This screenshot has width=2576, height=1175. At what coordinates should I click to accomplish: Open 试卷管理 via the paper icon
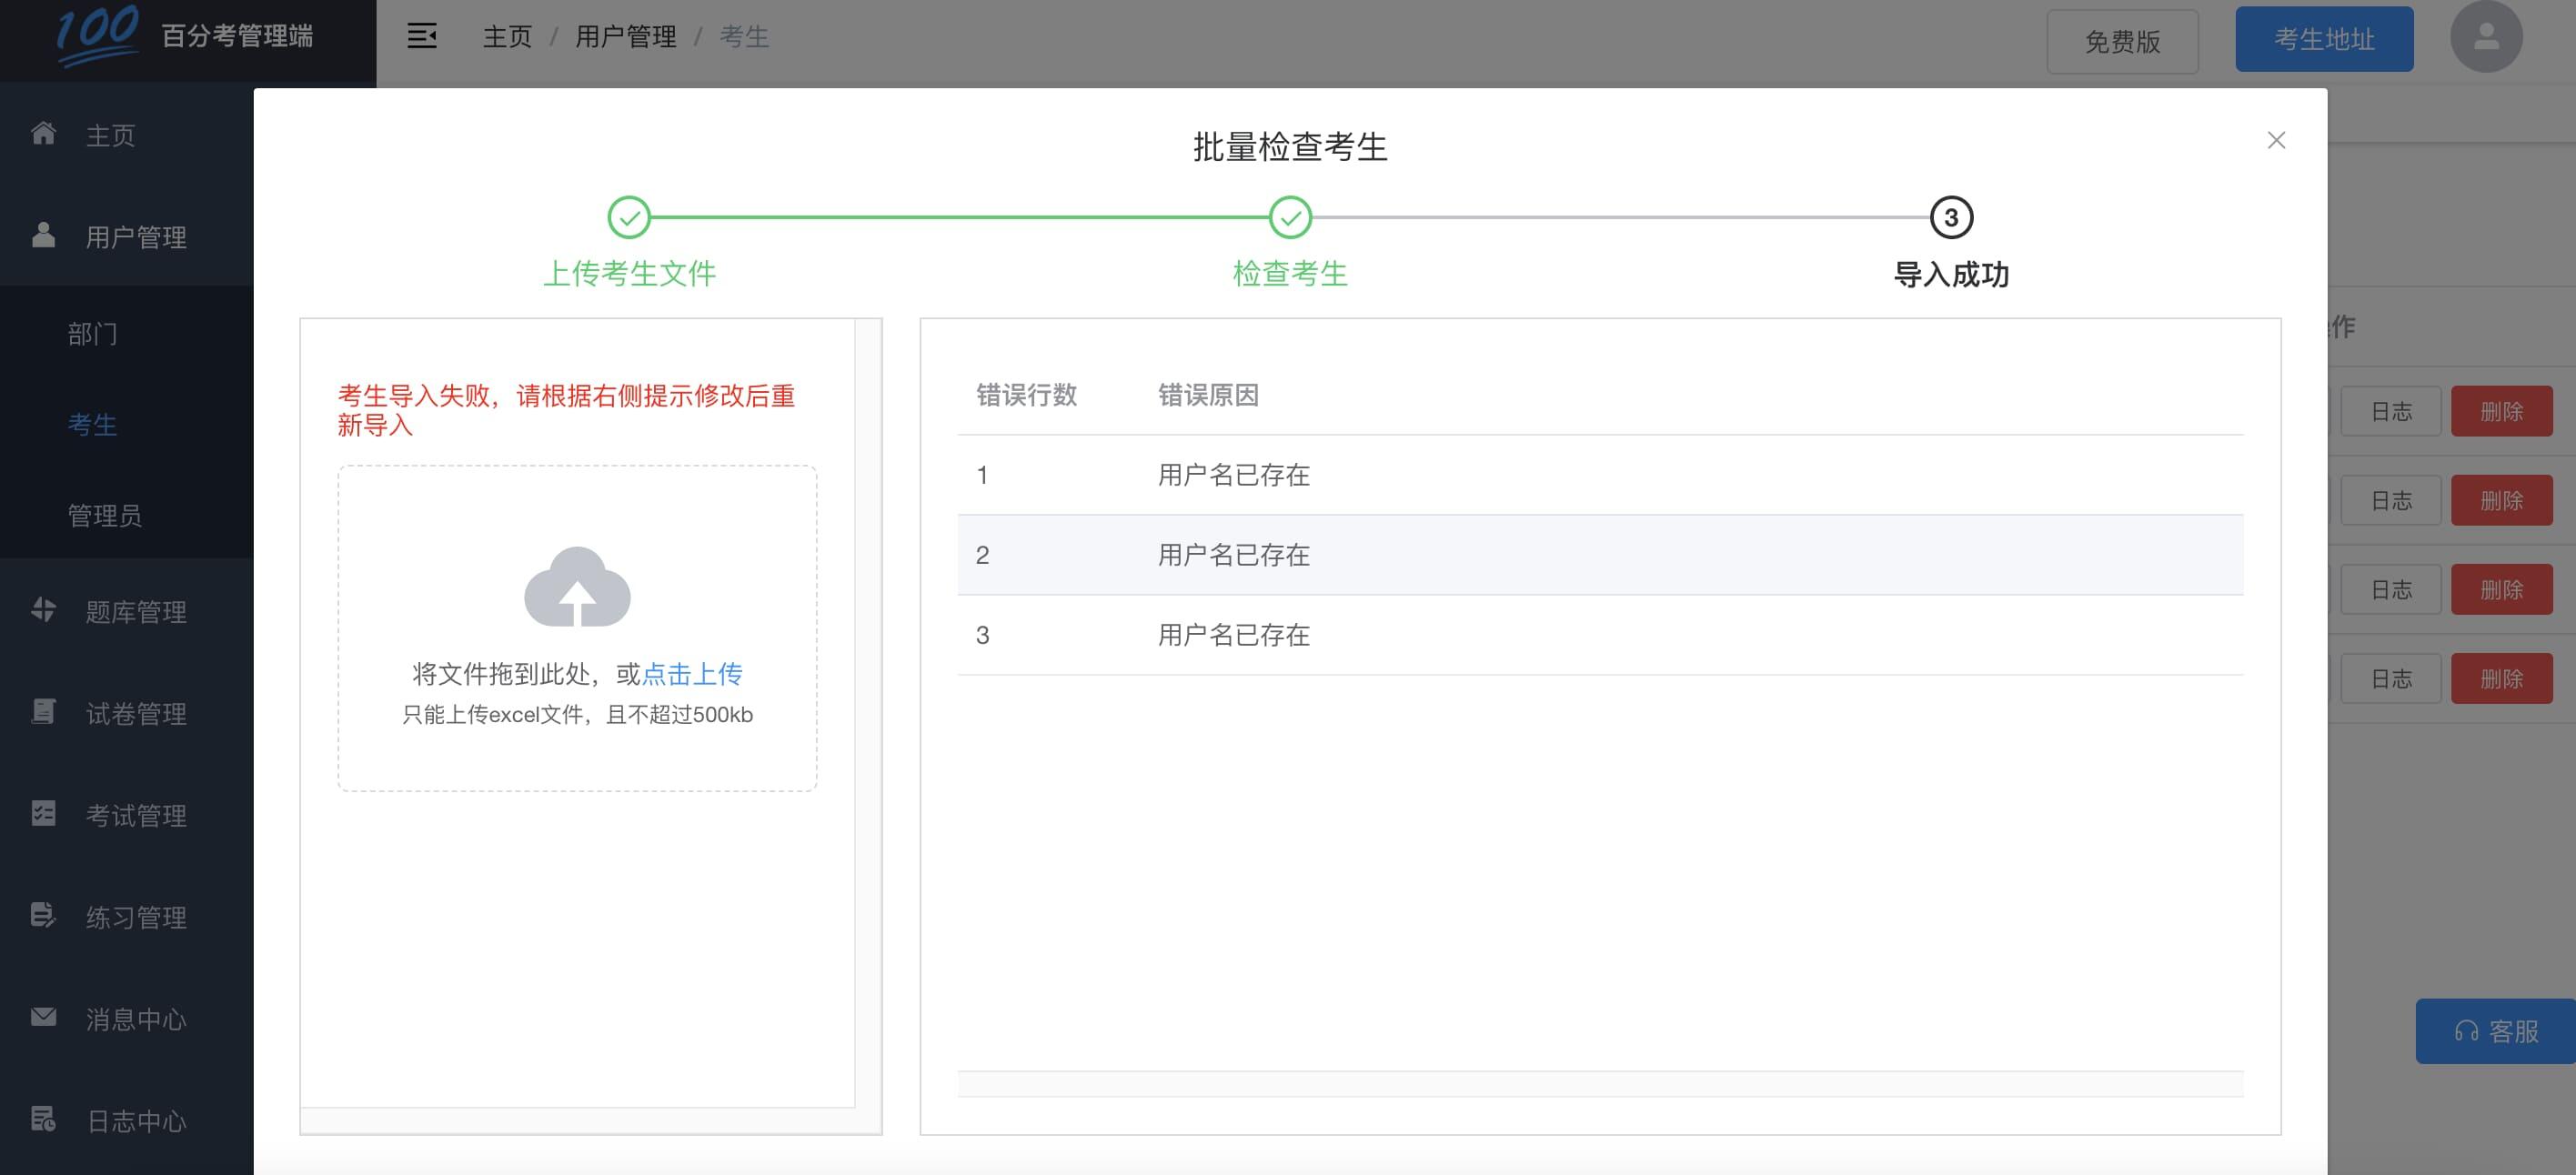pyautogui.click(x=44, y=714)
